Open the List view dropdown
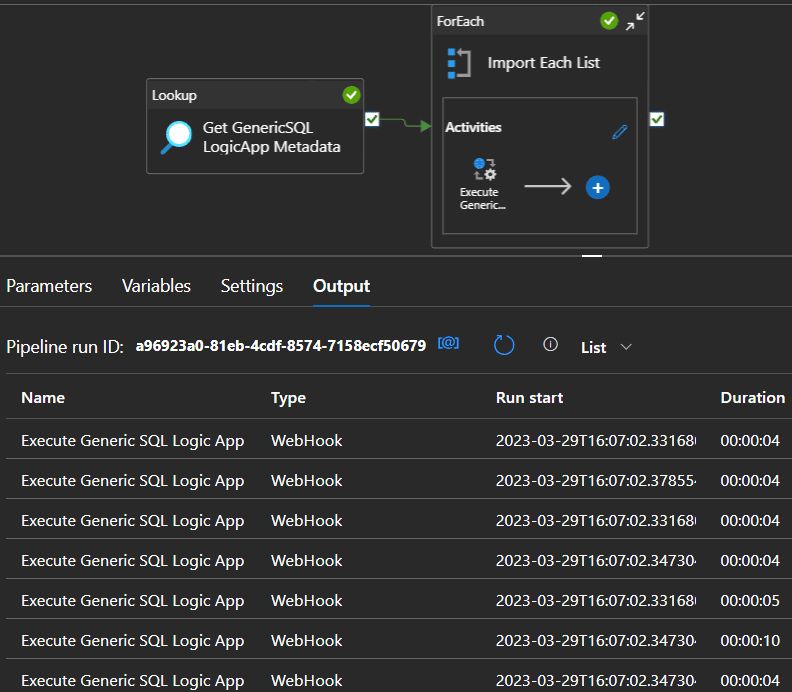This screenshot has height=692, width=792. [606, 347]
